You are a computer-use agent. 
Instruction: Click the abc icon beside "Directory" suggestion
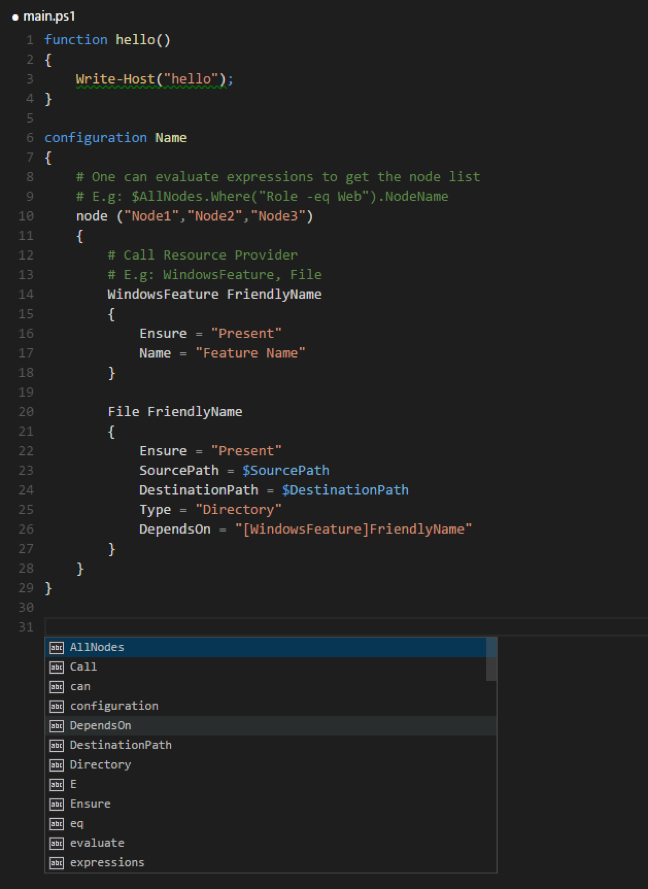click(x=57, y=764)
